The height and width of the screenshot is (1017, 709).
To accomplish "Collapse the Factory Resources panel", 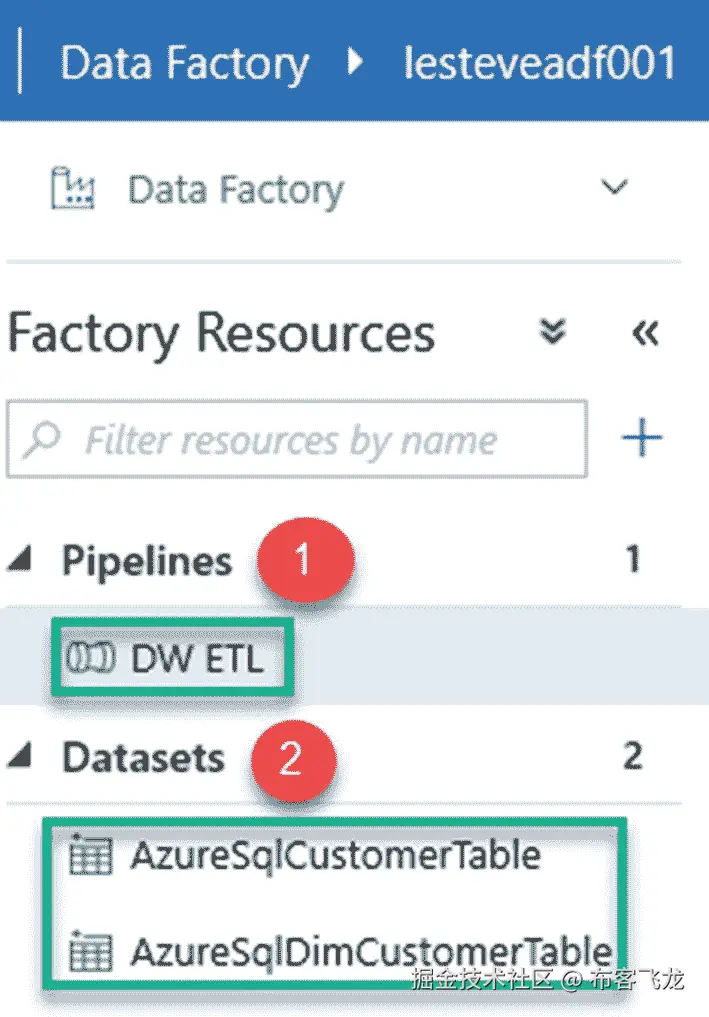I will (x=645, y=333).
